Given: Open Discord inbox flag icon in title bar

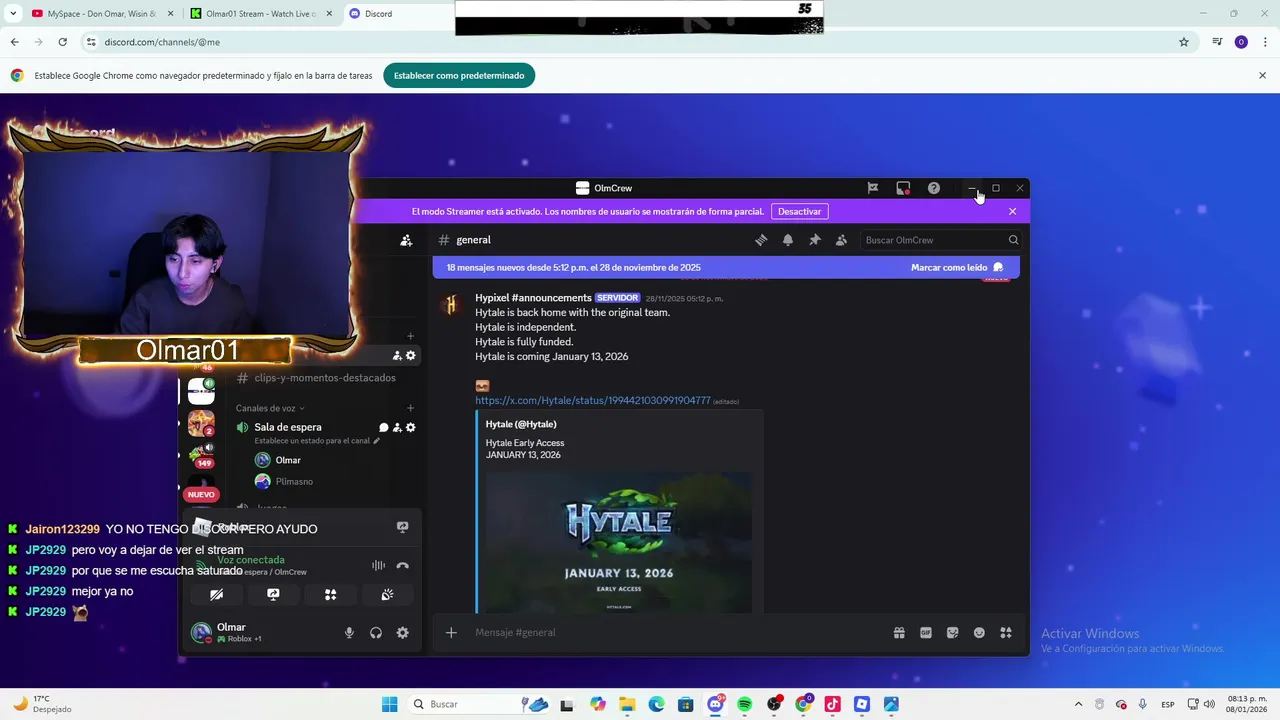Looking at the screenshot, I should (x=873, y=188).
